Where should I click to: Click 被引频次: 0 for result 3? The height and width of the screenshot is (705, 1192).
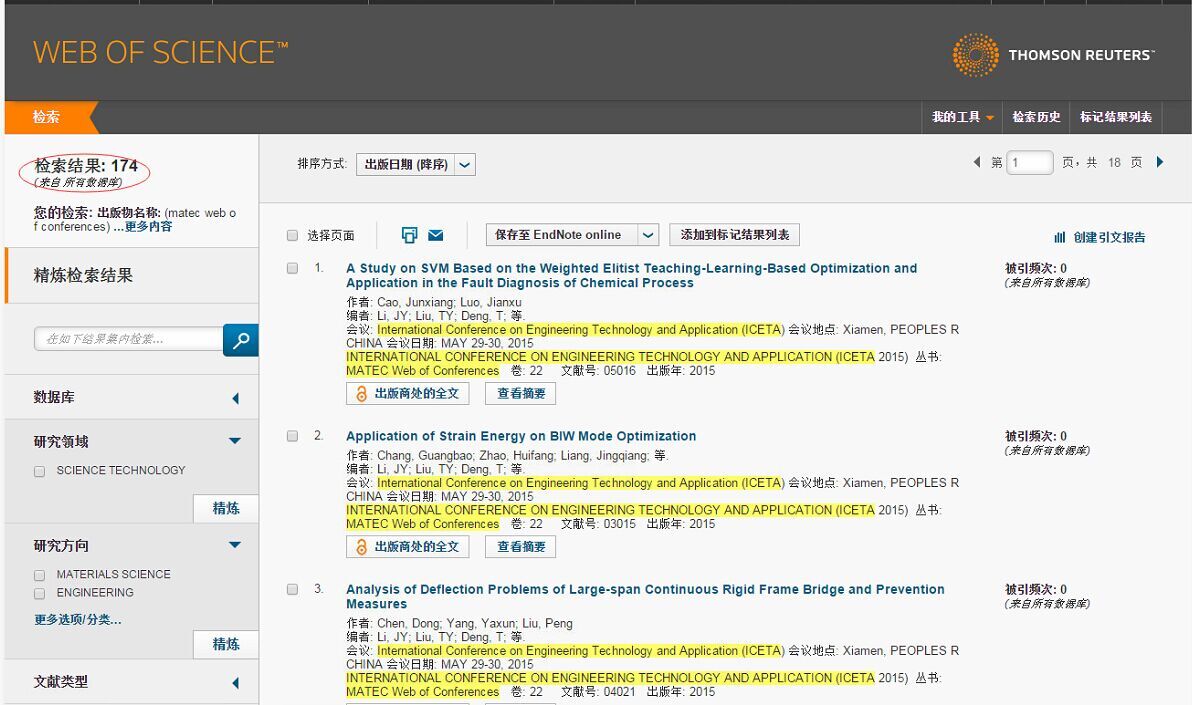tap(1035, 589)
